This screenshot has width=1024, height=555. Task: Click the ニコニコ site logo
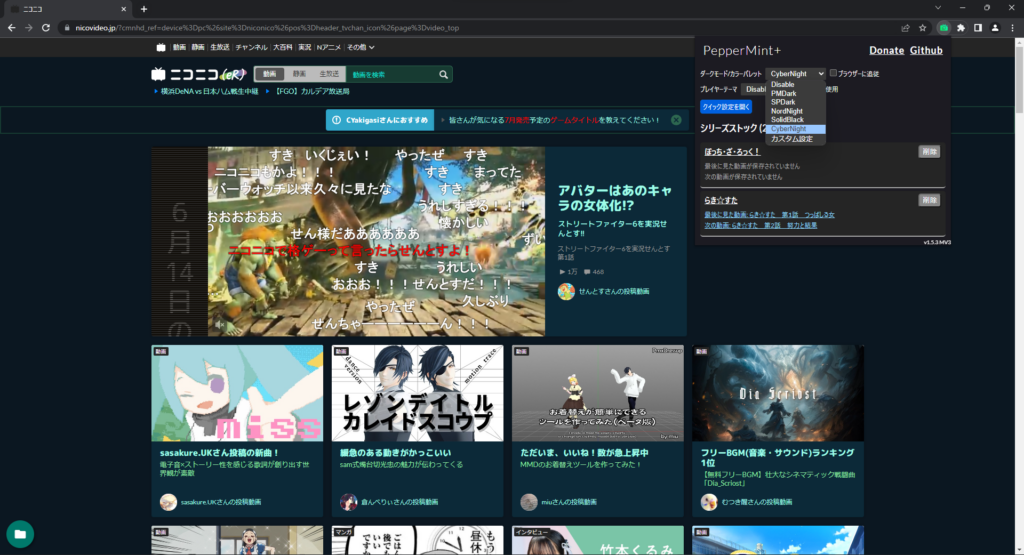pos(199,74)
